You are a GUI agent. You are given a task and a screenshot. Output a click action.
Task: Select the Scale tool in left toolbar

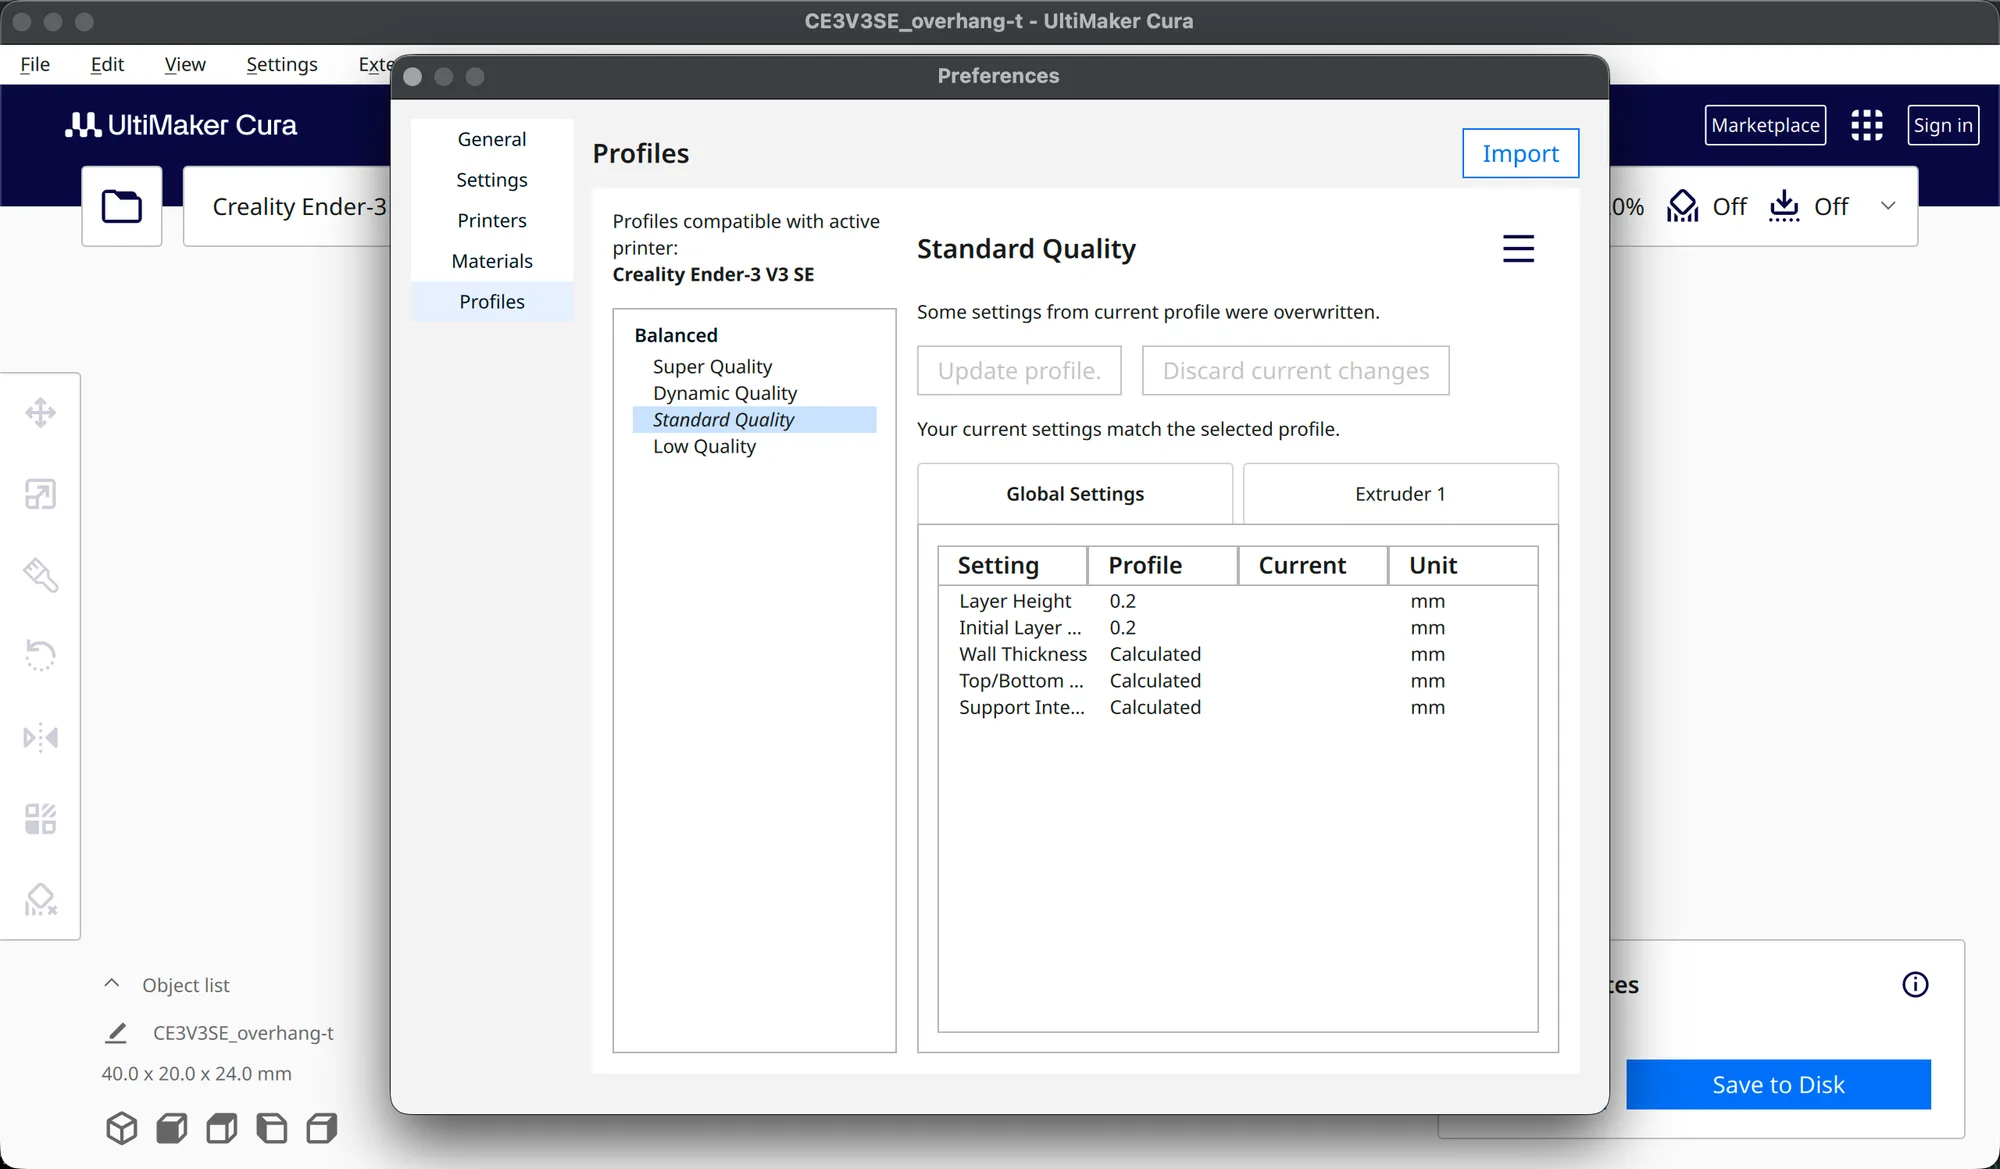click(x=40, y=494)
